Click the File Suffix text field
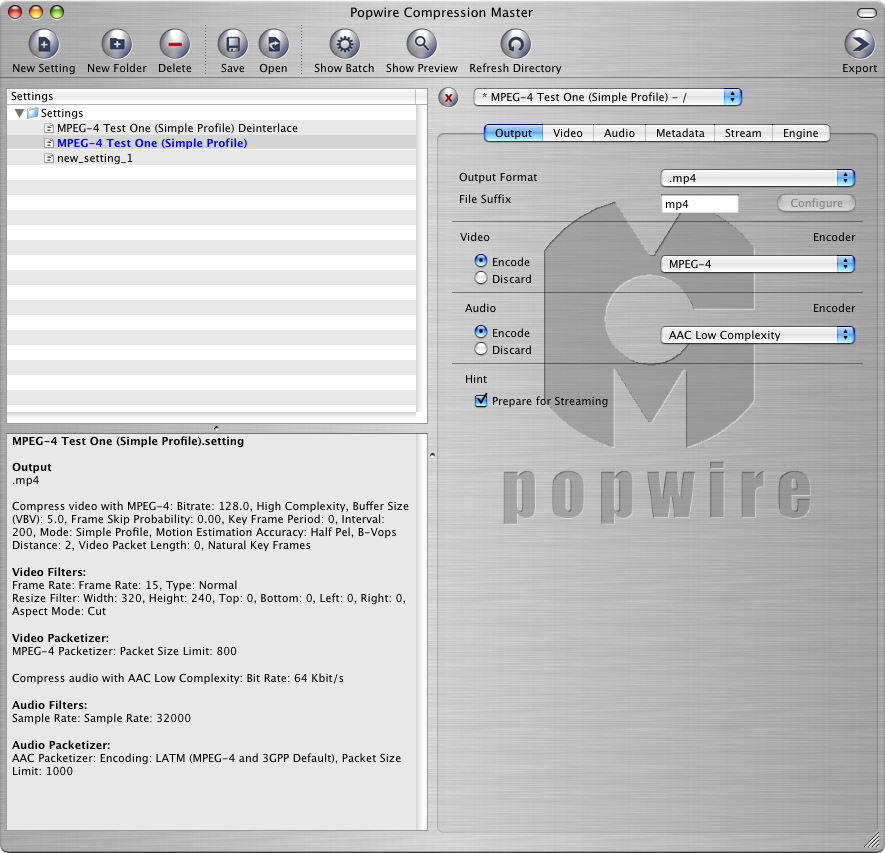 tap(700, 204)
